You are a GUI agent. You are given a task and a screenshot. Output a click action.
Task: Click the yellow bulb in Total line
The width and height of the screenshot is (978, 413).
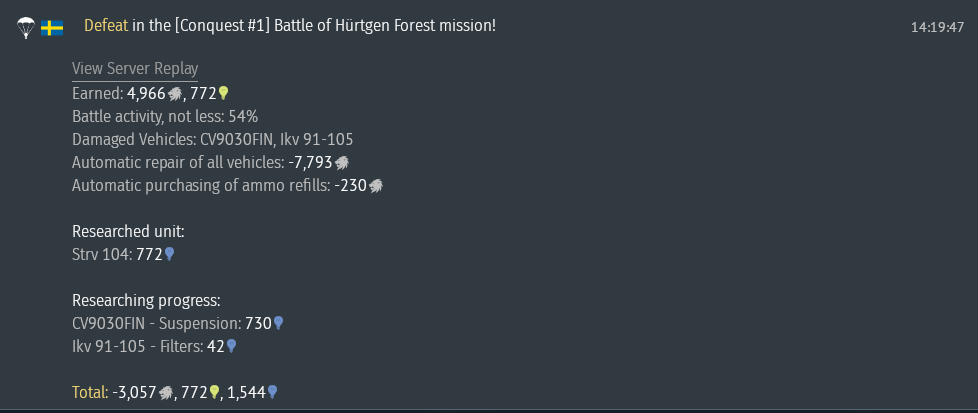tap(215, 392)
